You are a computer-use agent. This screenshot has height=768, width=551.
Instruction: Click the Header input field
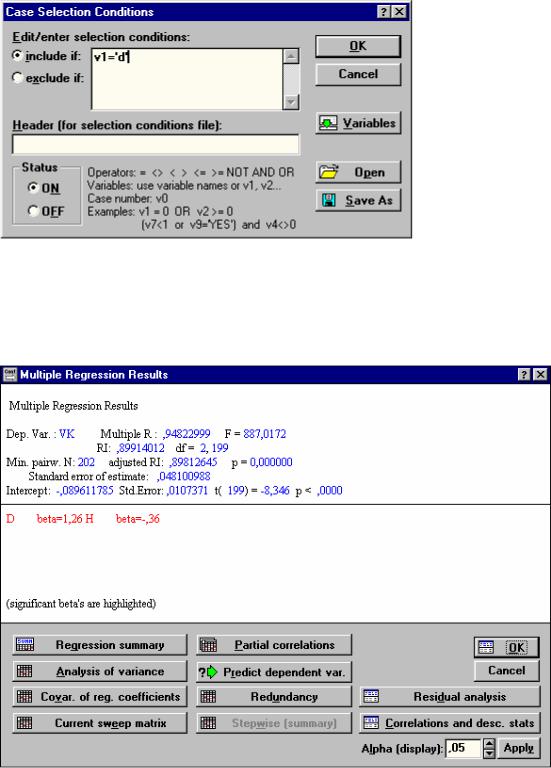pyautogui.click(x=155, y=144)
